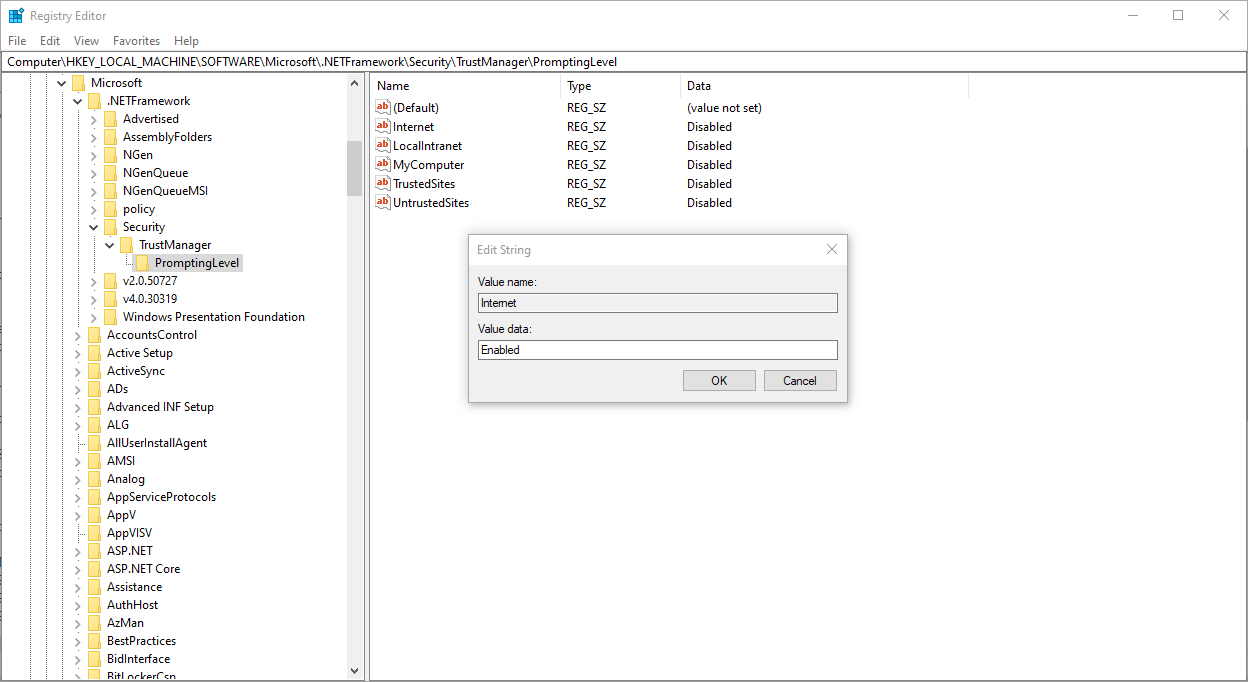The width and height of the screenshot is (1248, 682).
Task: Click the Value data text field
Action: [657, 350]
